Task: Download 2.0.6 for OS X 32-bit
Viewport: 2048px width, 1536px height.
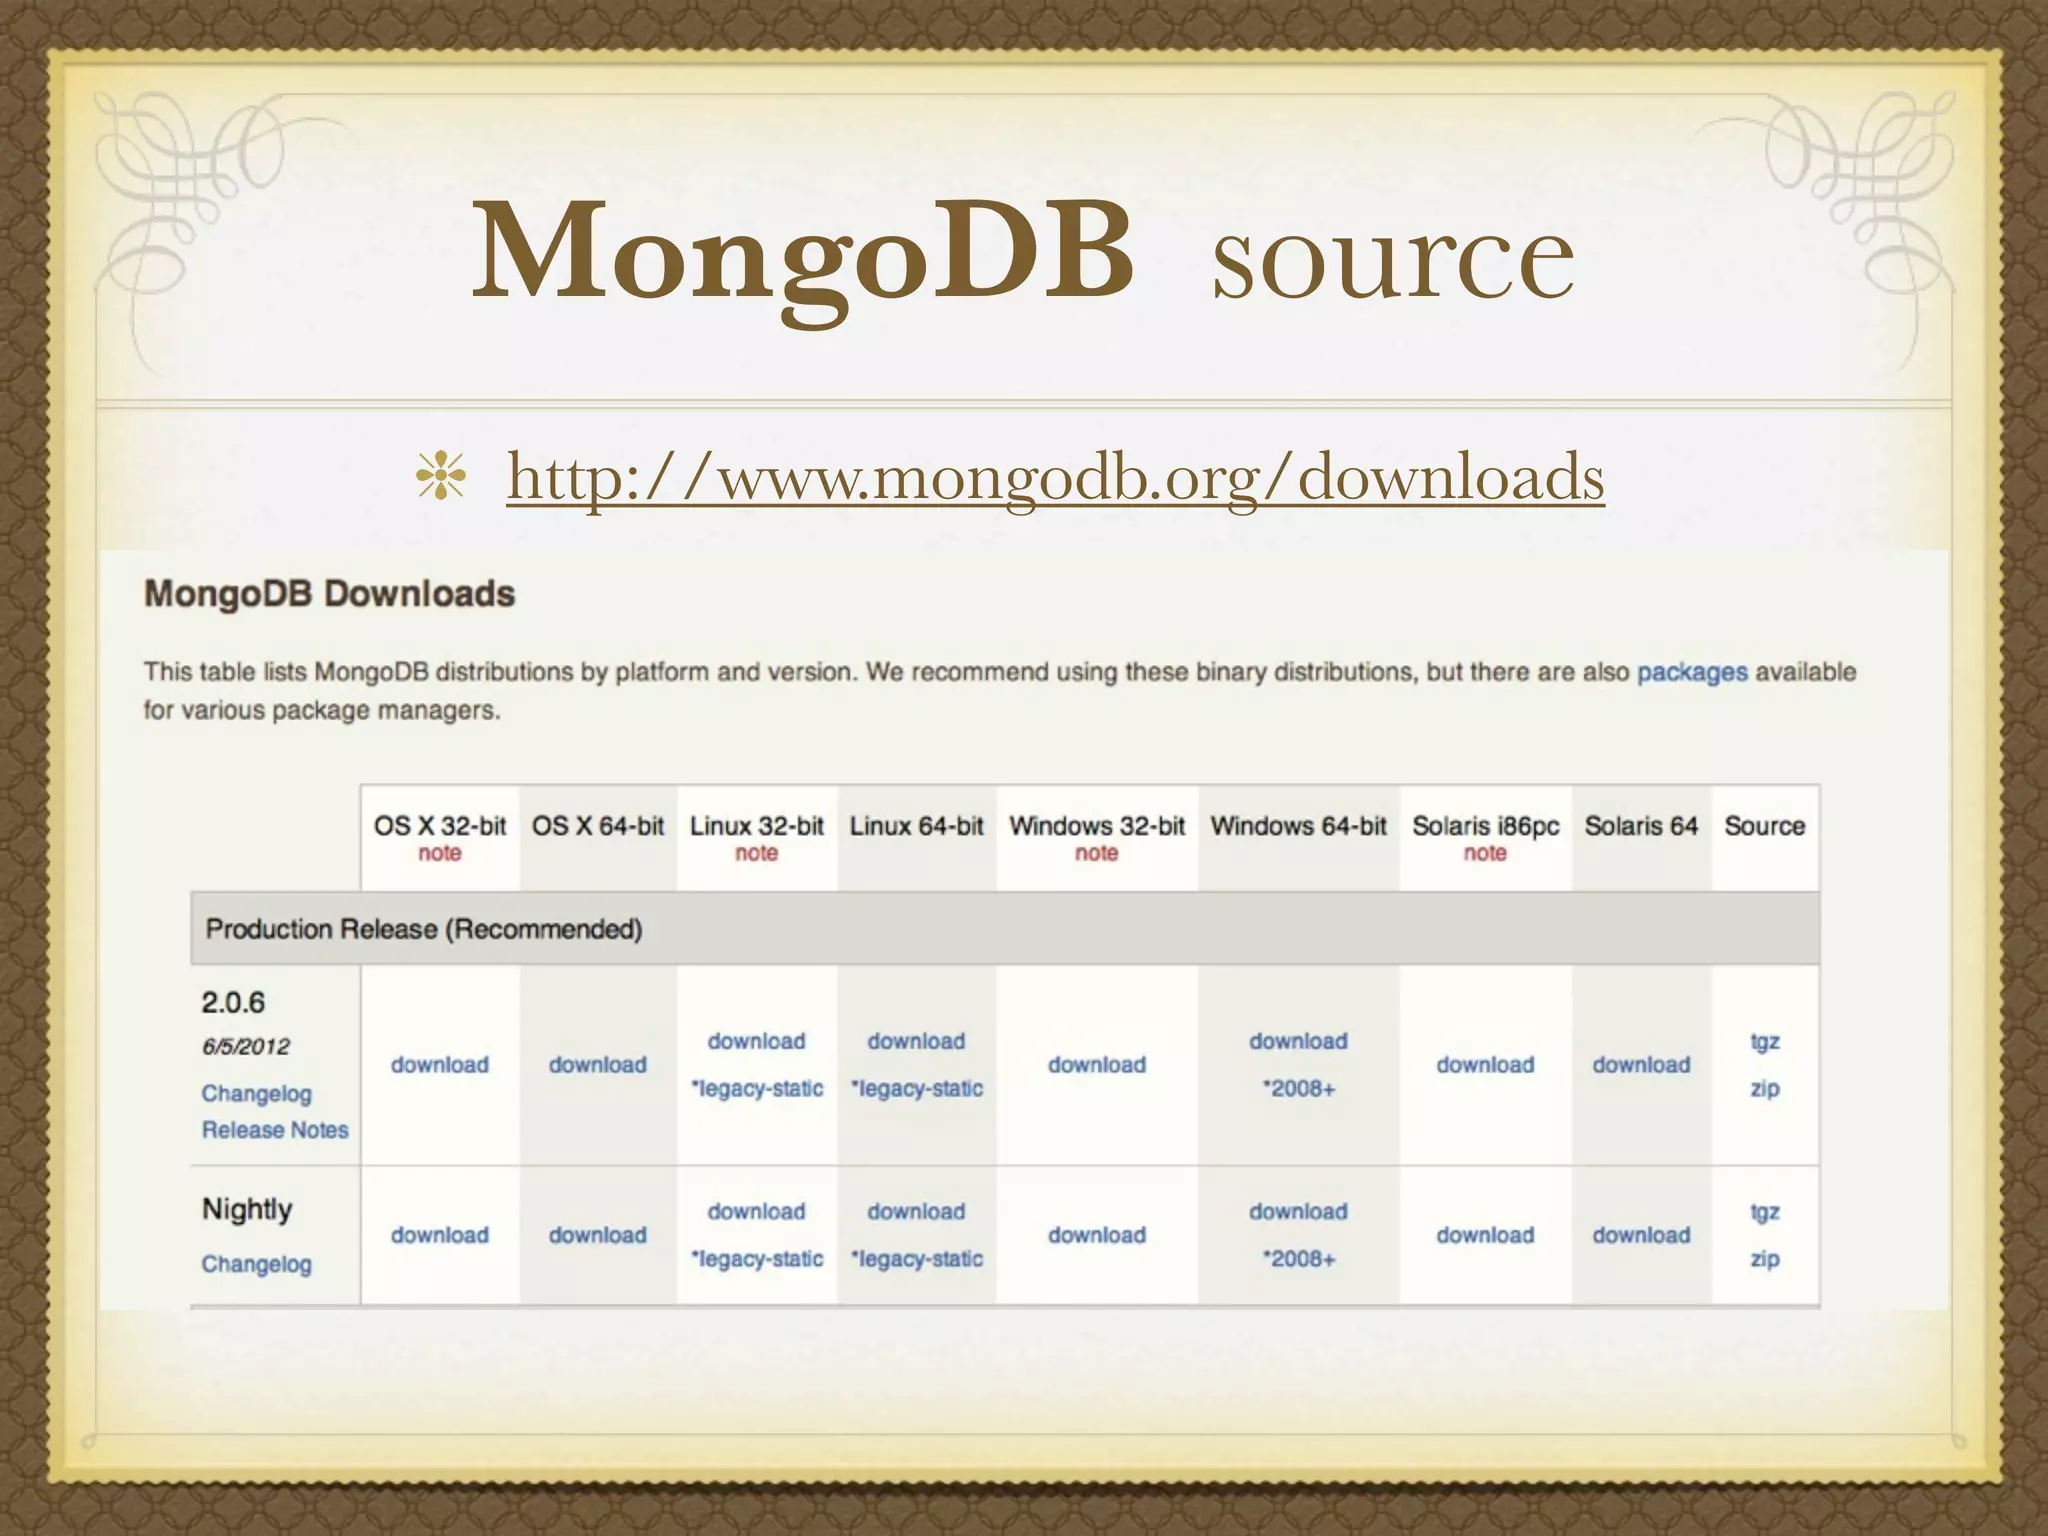Action: coord(440,1065)
